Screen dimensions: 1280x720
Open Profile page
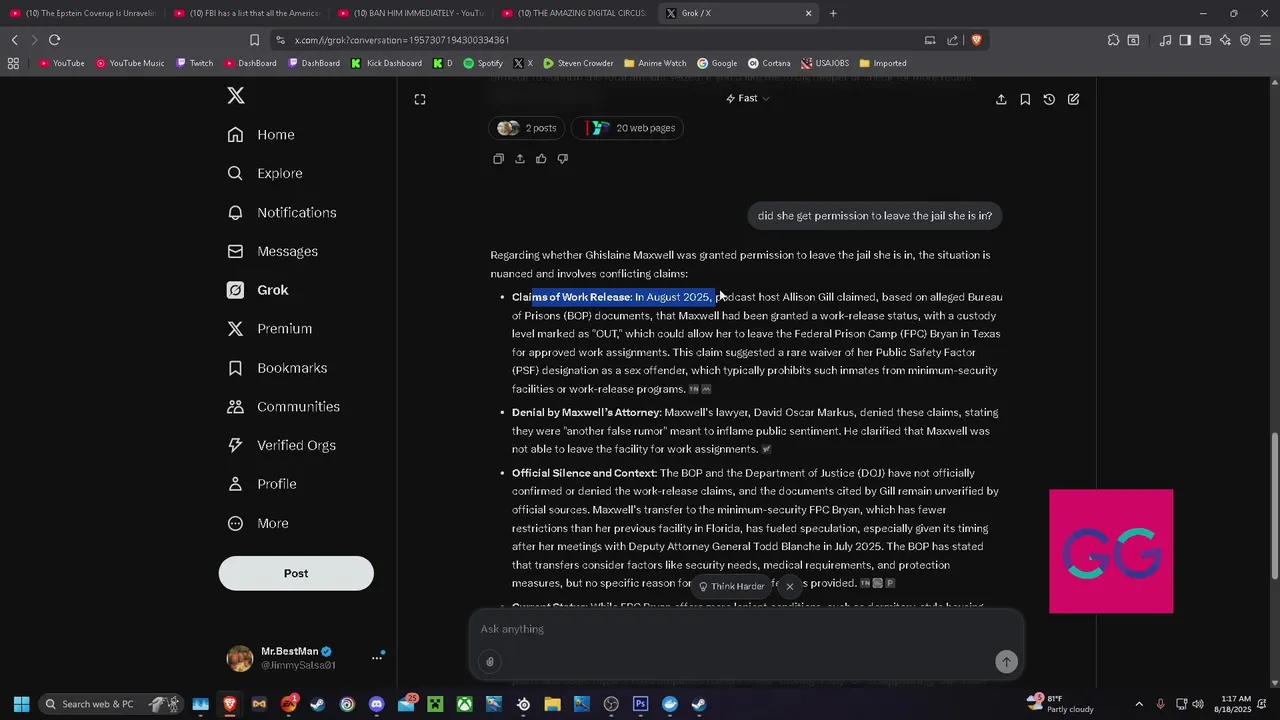[262, 484]
